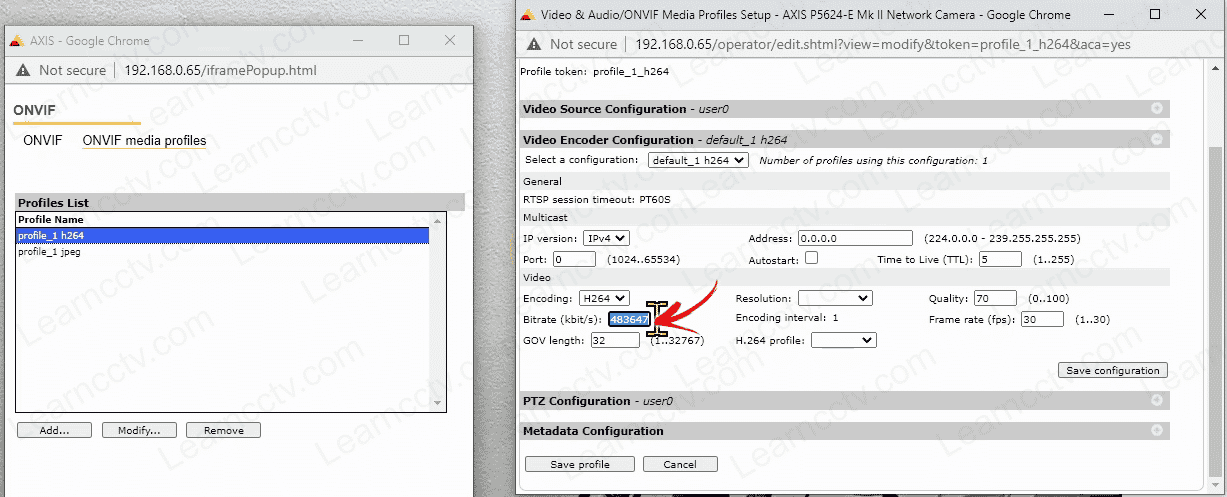Open the H.264 profile dropdown
This screenshot has width=1227, height=497.
[843, 340]
